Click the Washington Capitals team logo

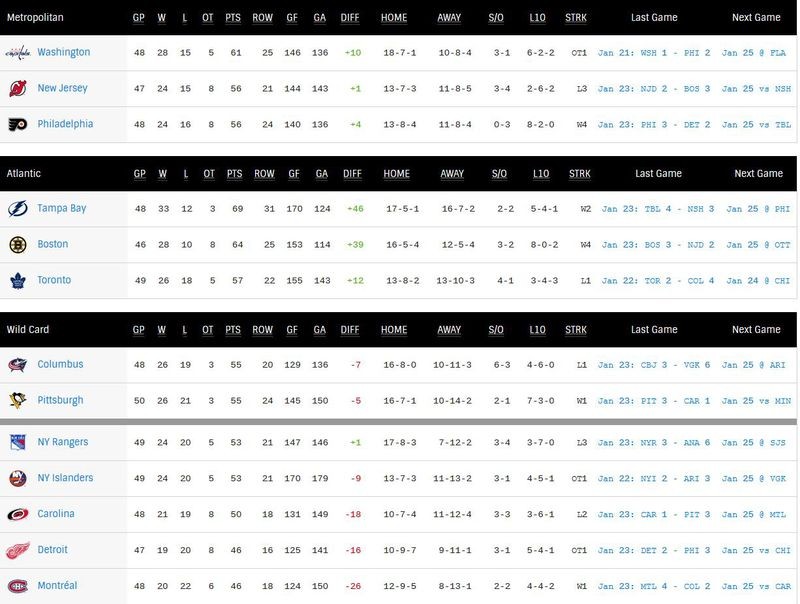[x=19, y=51]
